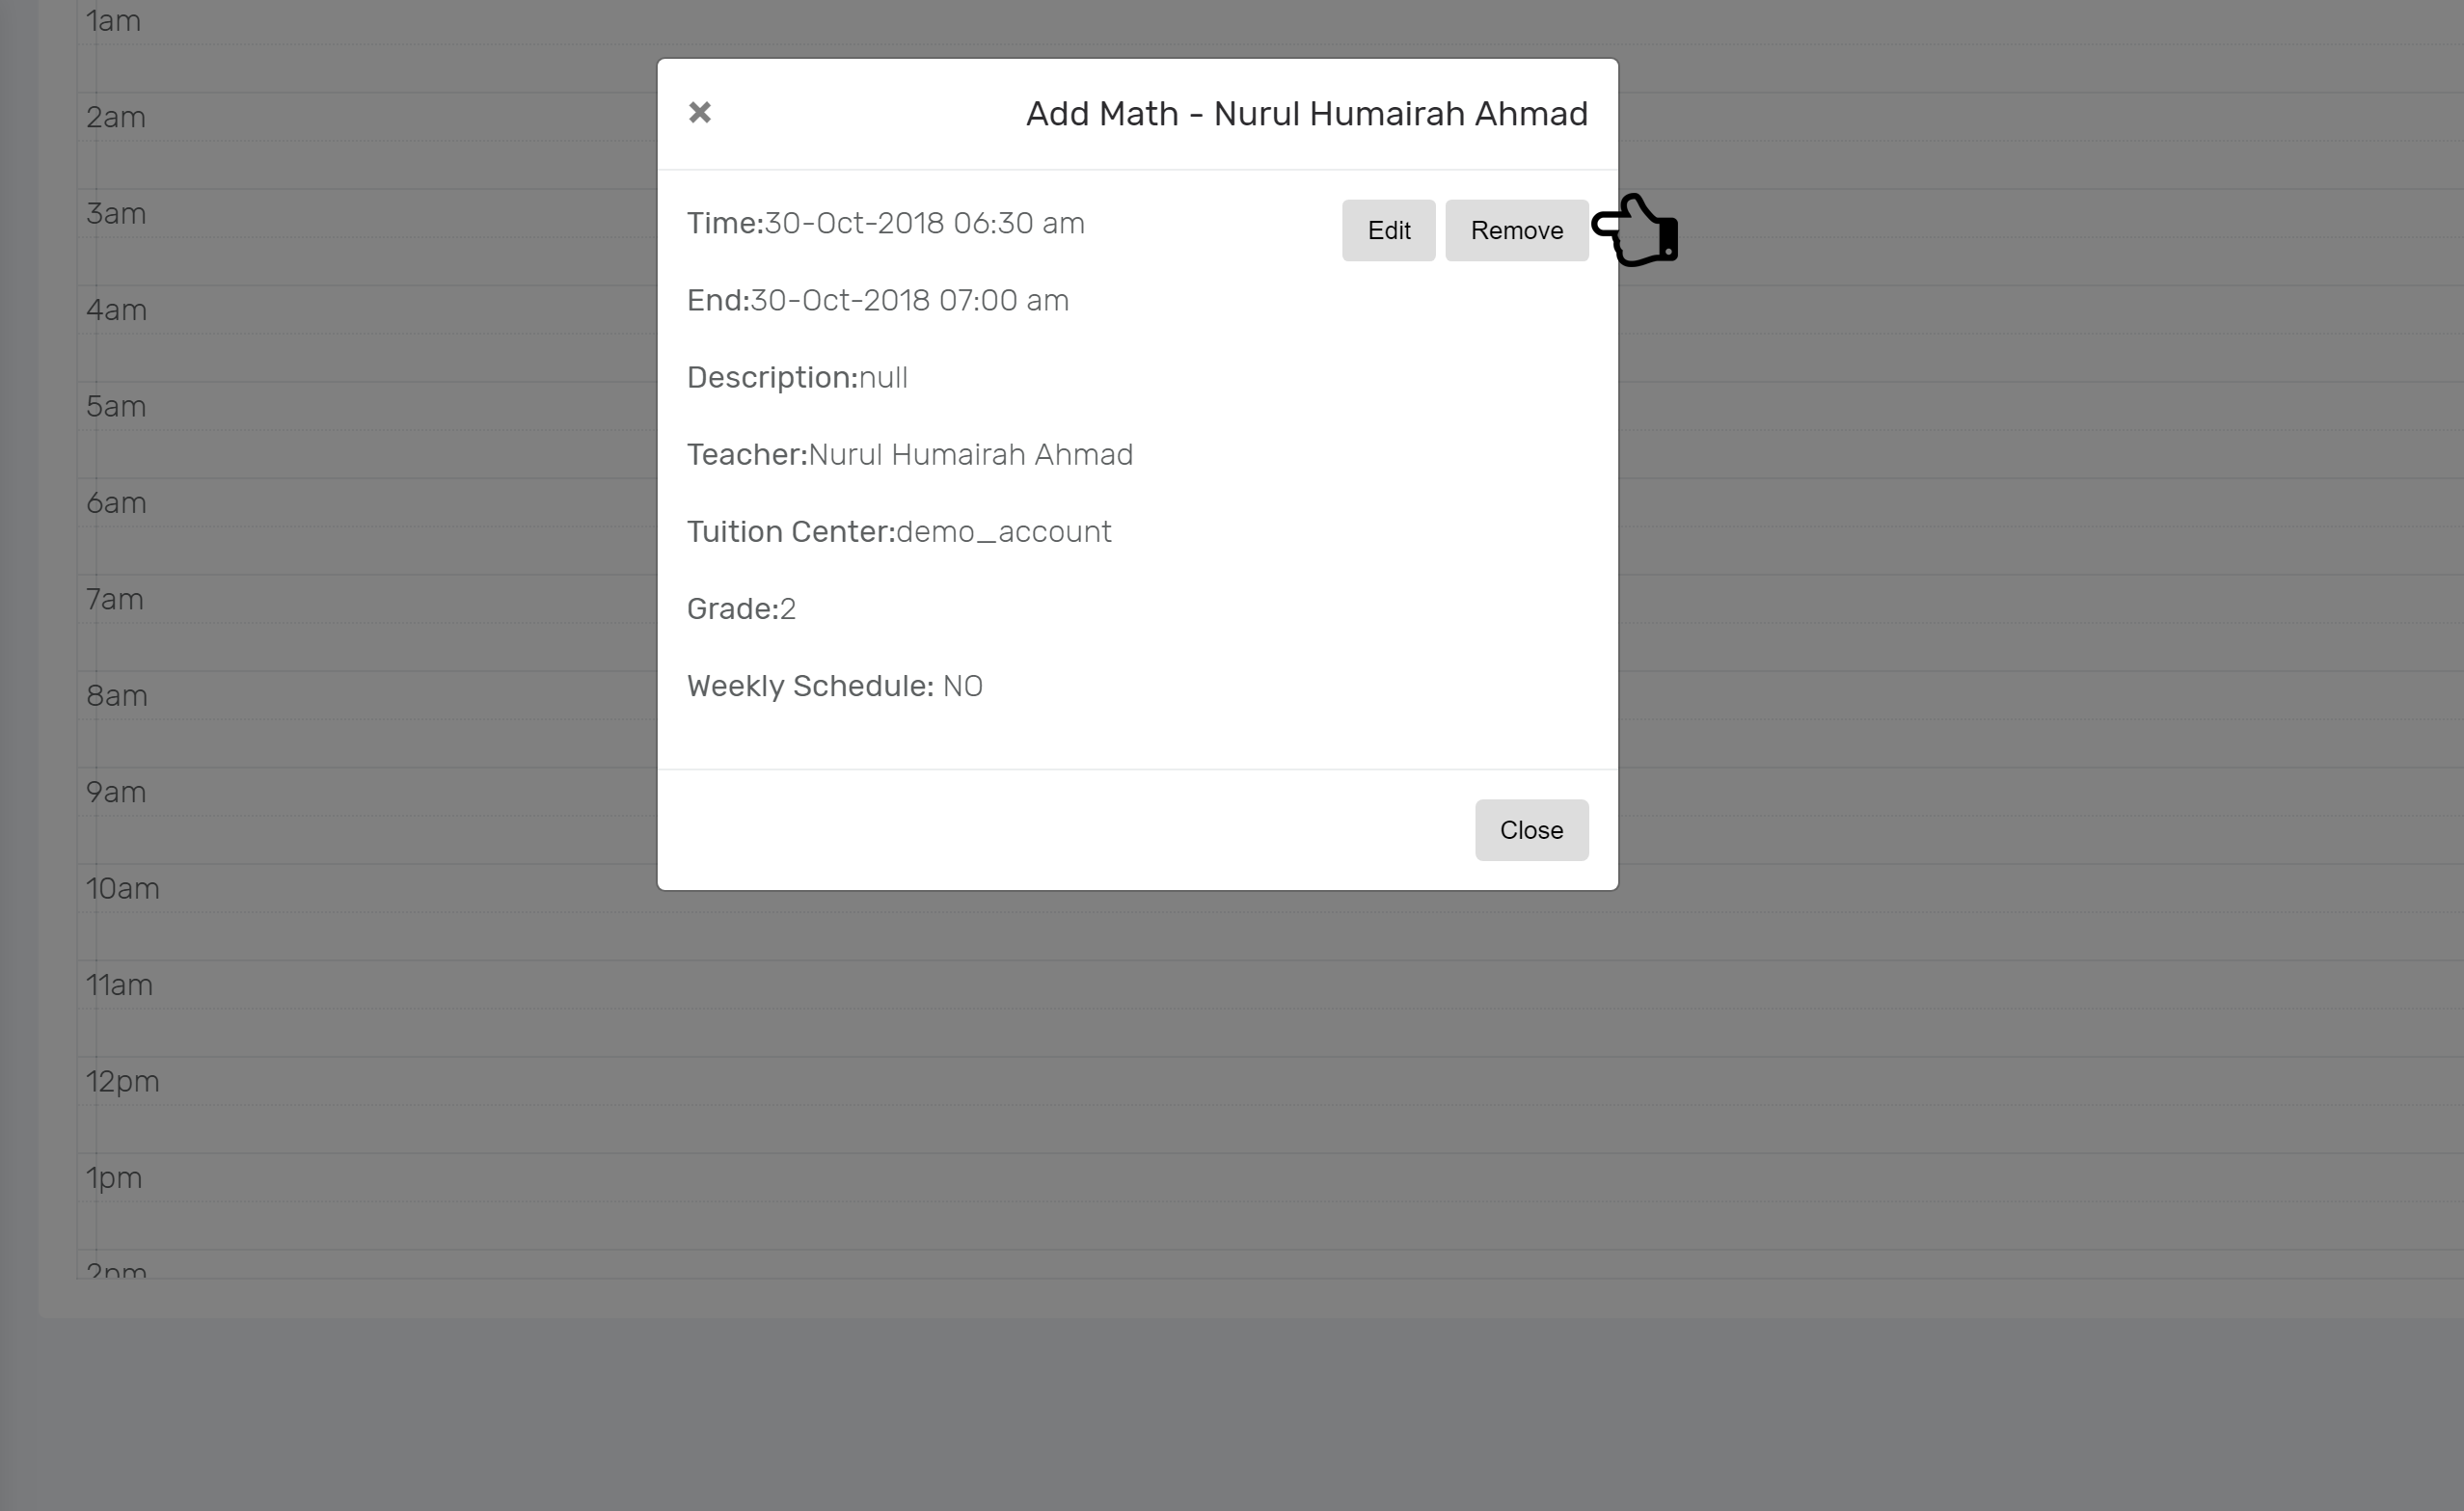Viewport: 2464px width, 1511px height.
Task: Click the pointing hand icon beside Remove
Action: pyautogui.click(x=1636, y=230)
